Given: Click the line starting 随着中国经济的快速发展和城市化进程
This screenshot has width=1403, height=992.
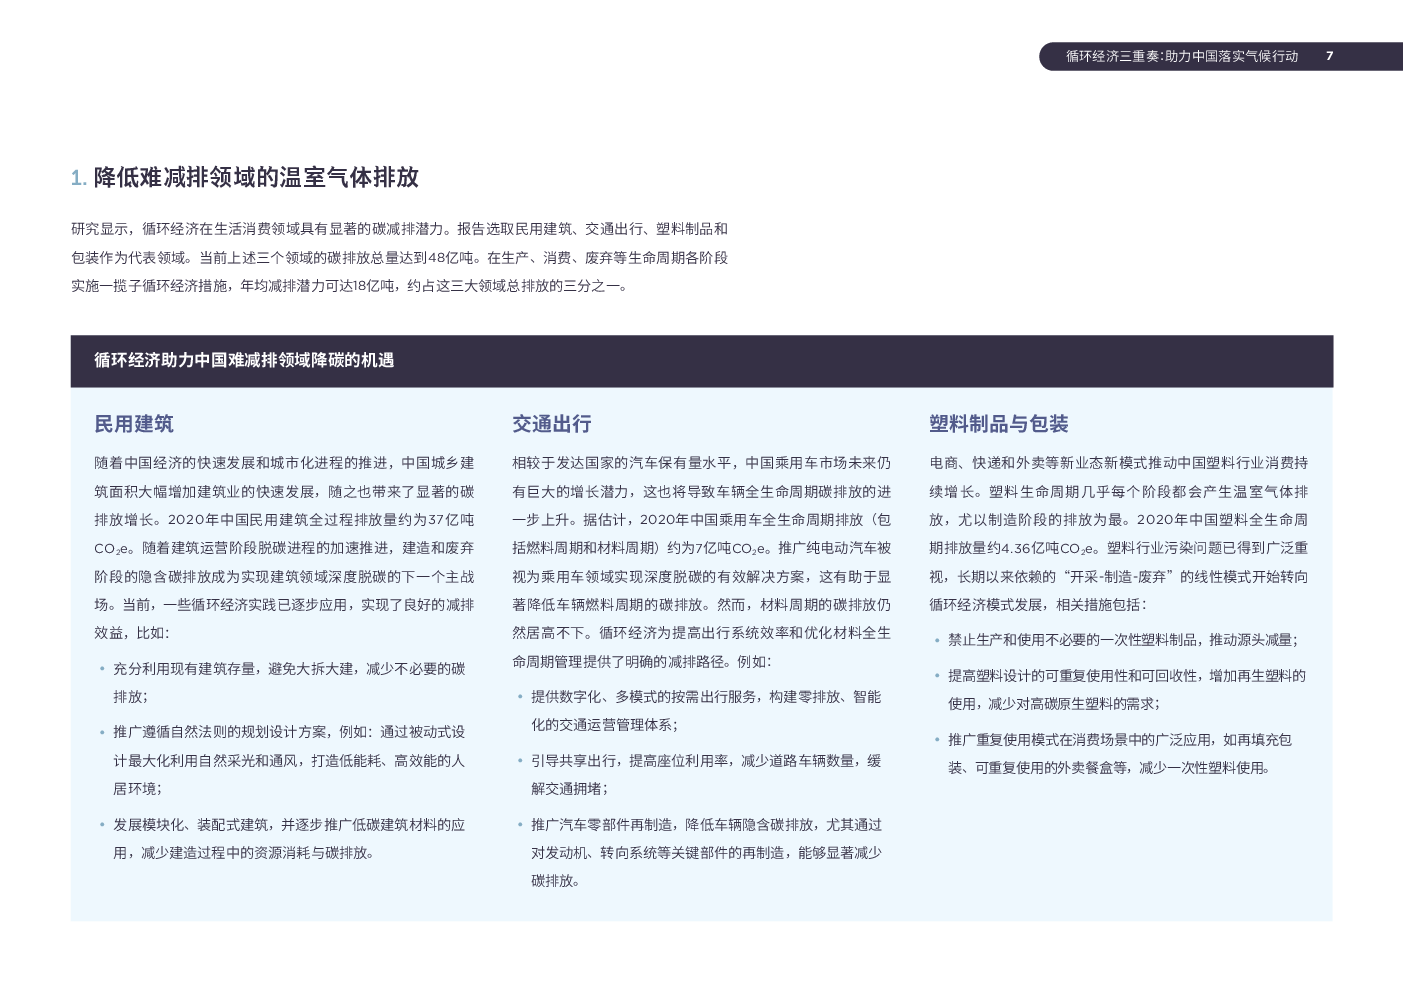Looking at the screenshot, I should pos(284,463).
